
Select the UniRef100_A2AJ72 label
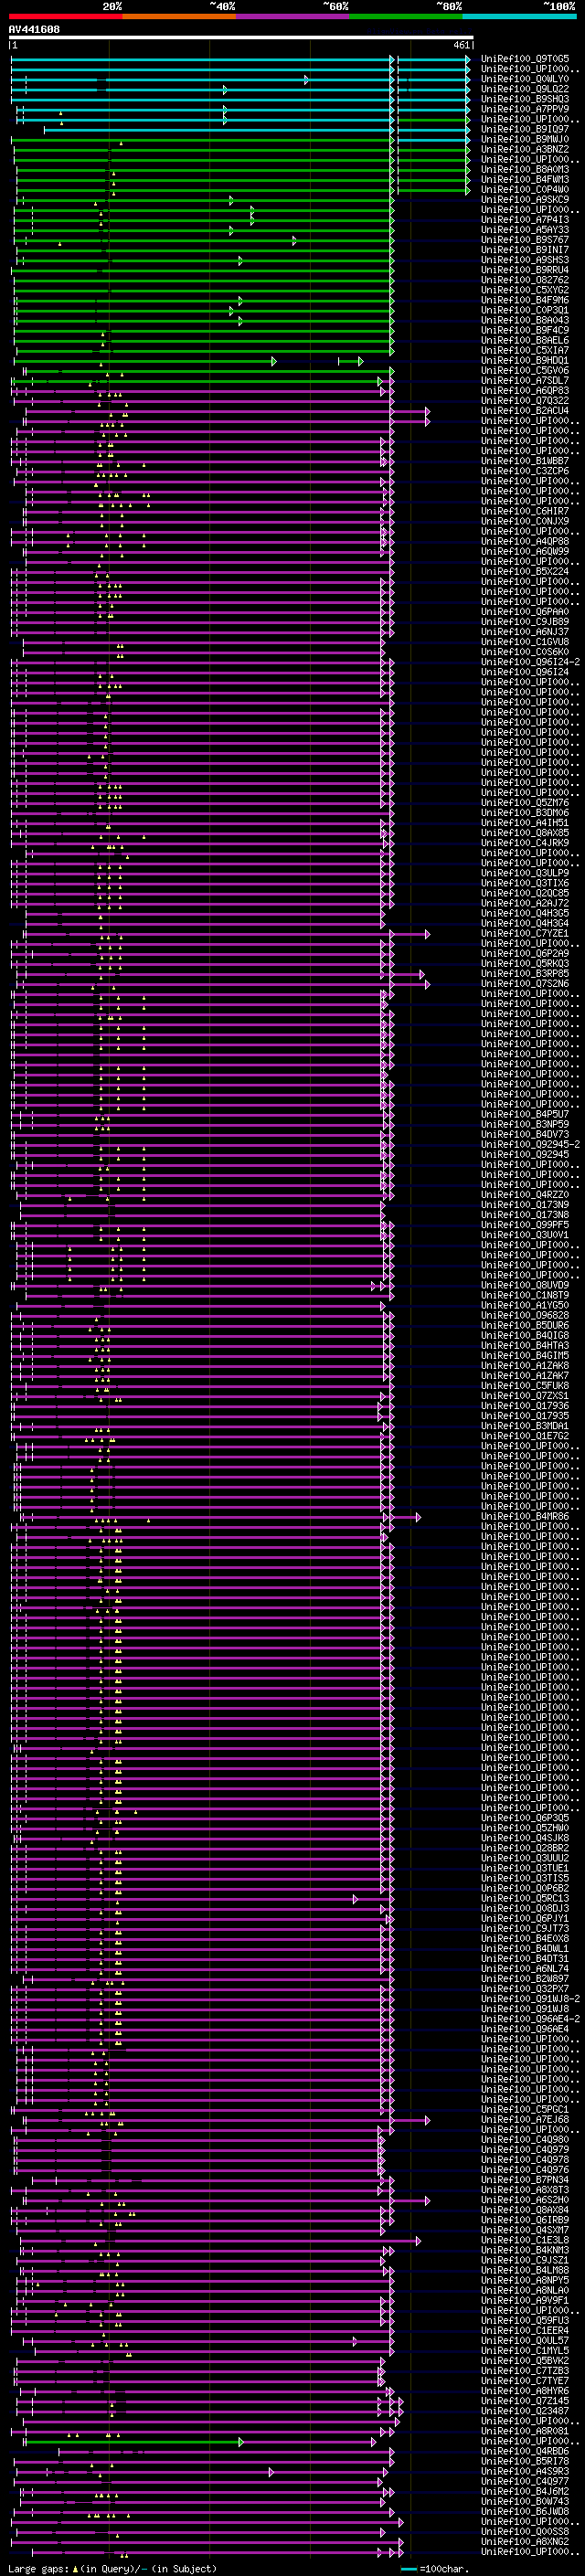click(x=525, y=903)
